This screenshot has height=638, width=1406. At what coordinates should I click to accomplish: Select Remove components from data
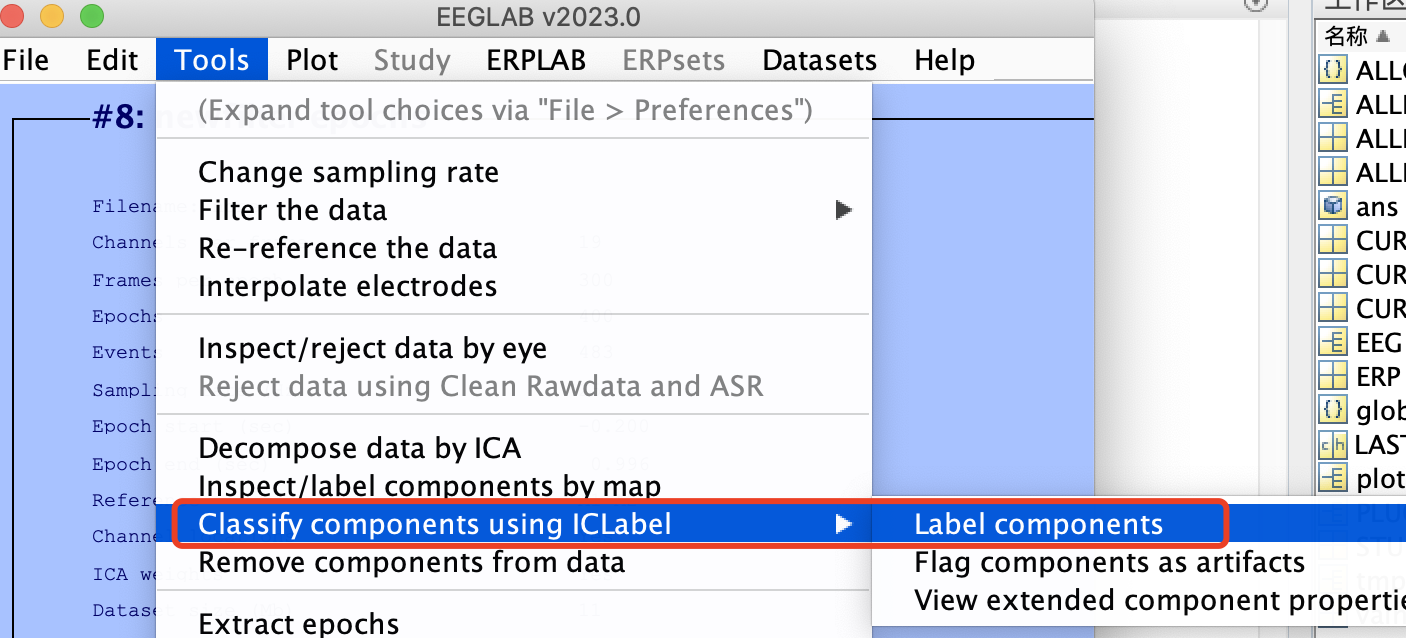pos(411,562)
